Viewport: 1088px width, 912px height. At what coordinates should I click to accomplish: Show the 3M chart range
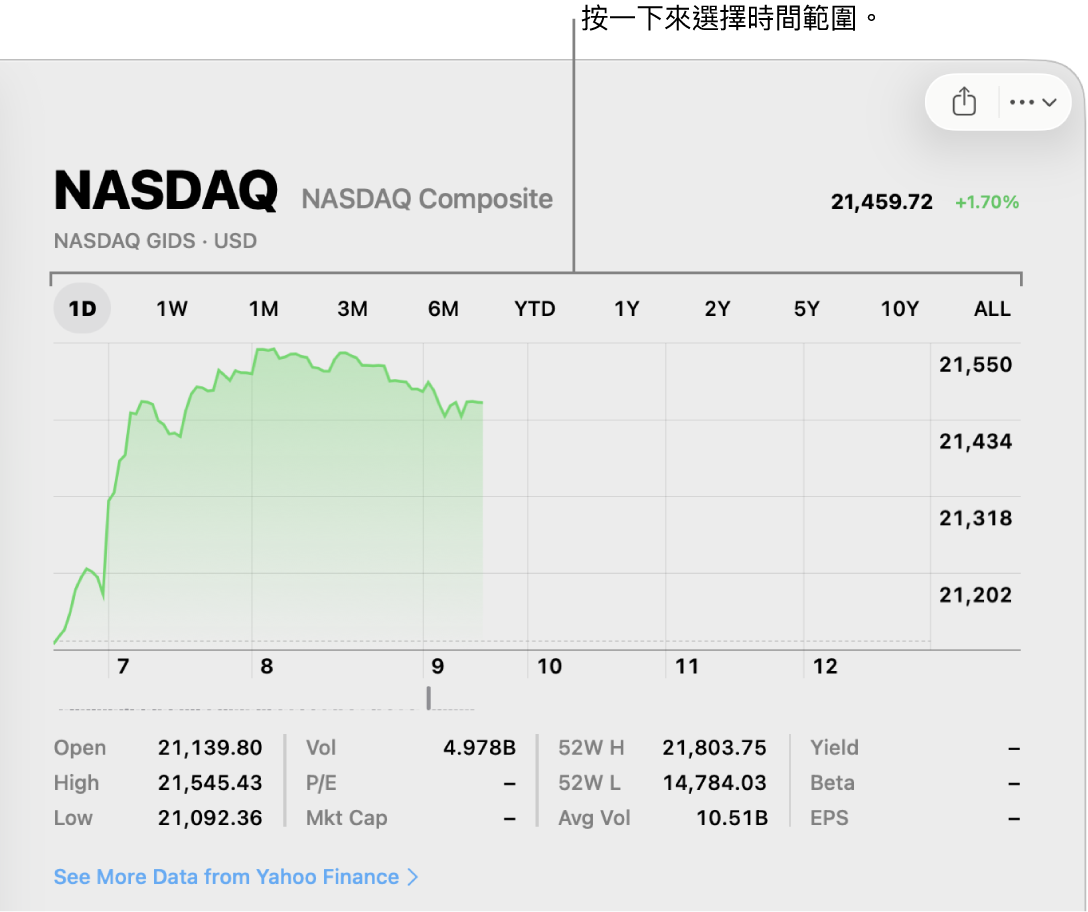click(x=352, y=309)
